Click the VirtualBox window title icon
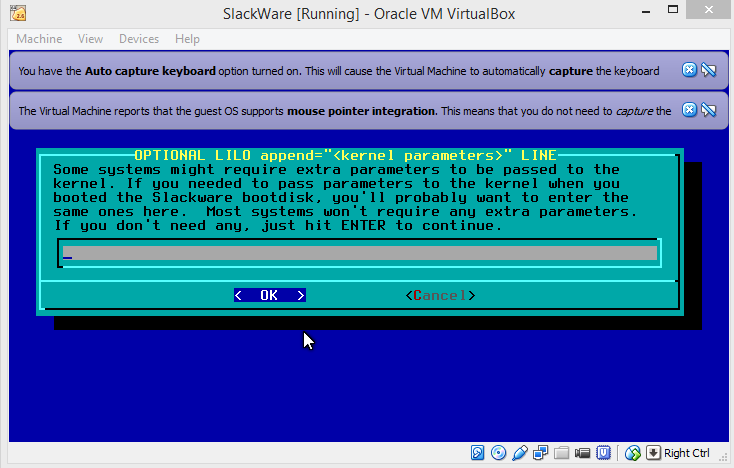This screenshot has width=734, height=468. coord(18,13)
